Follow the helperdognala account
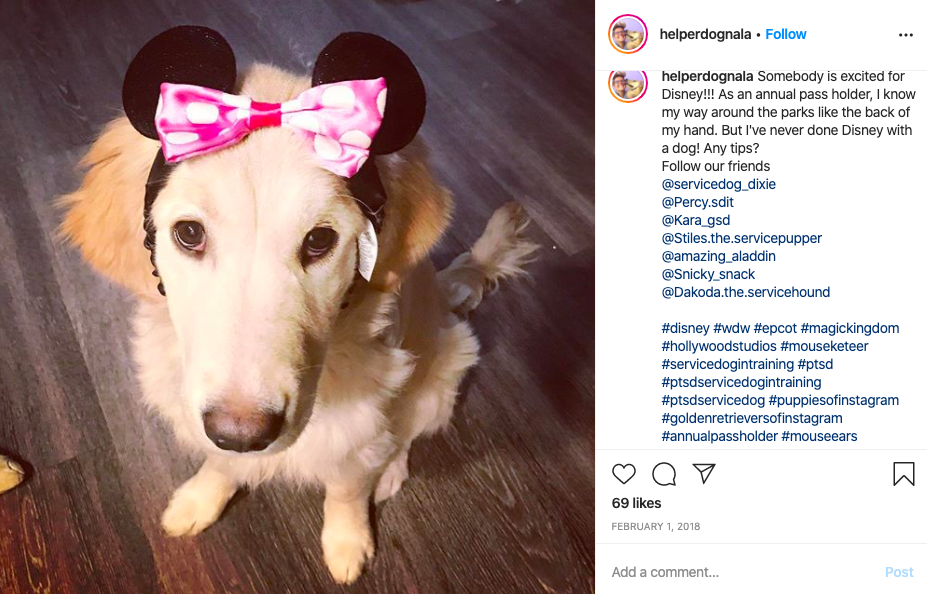Screen dimensions: 927x594 point(786,34)
